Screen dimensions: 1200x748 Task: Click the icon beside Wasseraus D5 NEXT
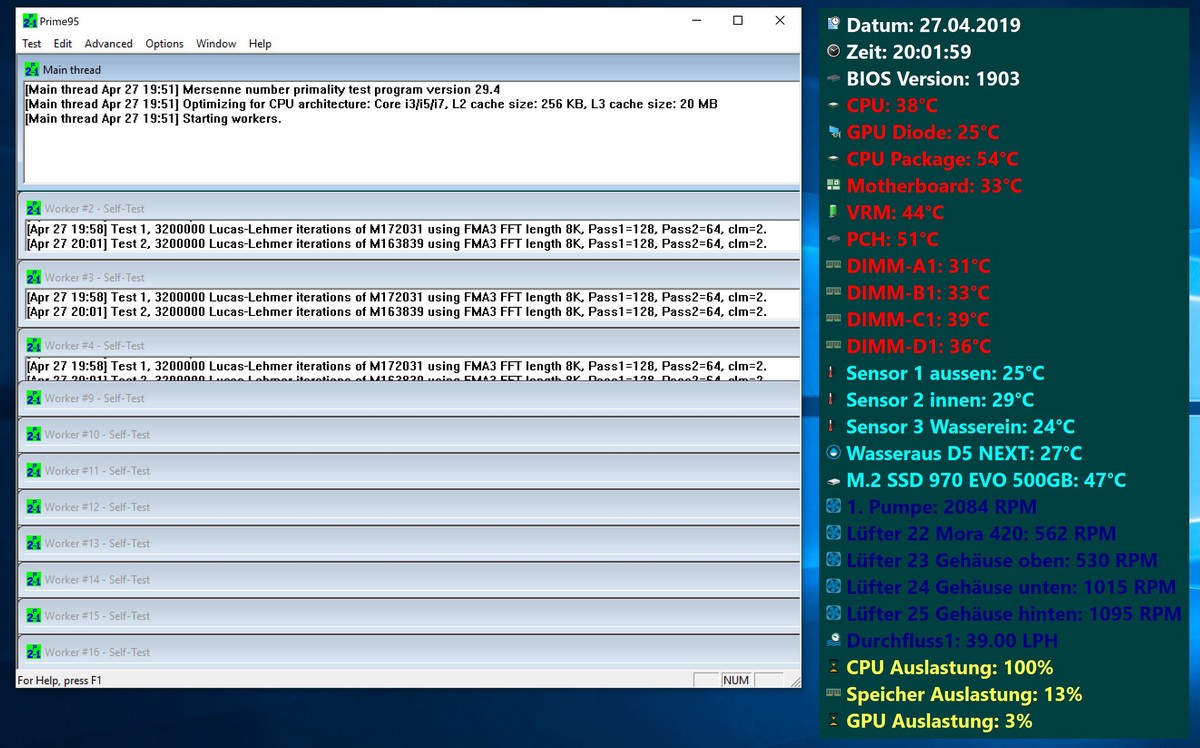pyautogui.click(x=834, y=453)
